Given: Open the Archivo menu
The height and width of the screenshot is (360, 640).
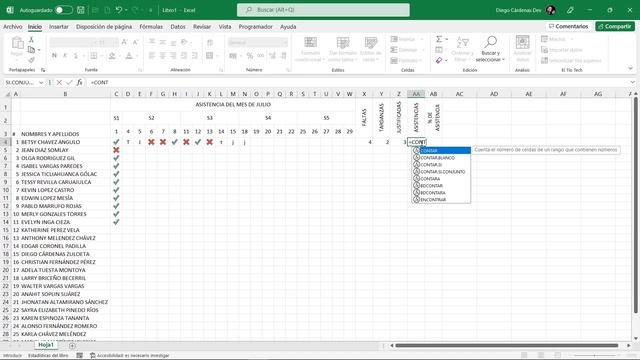Looking at the screenshot, I should (13, 27).
